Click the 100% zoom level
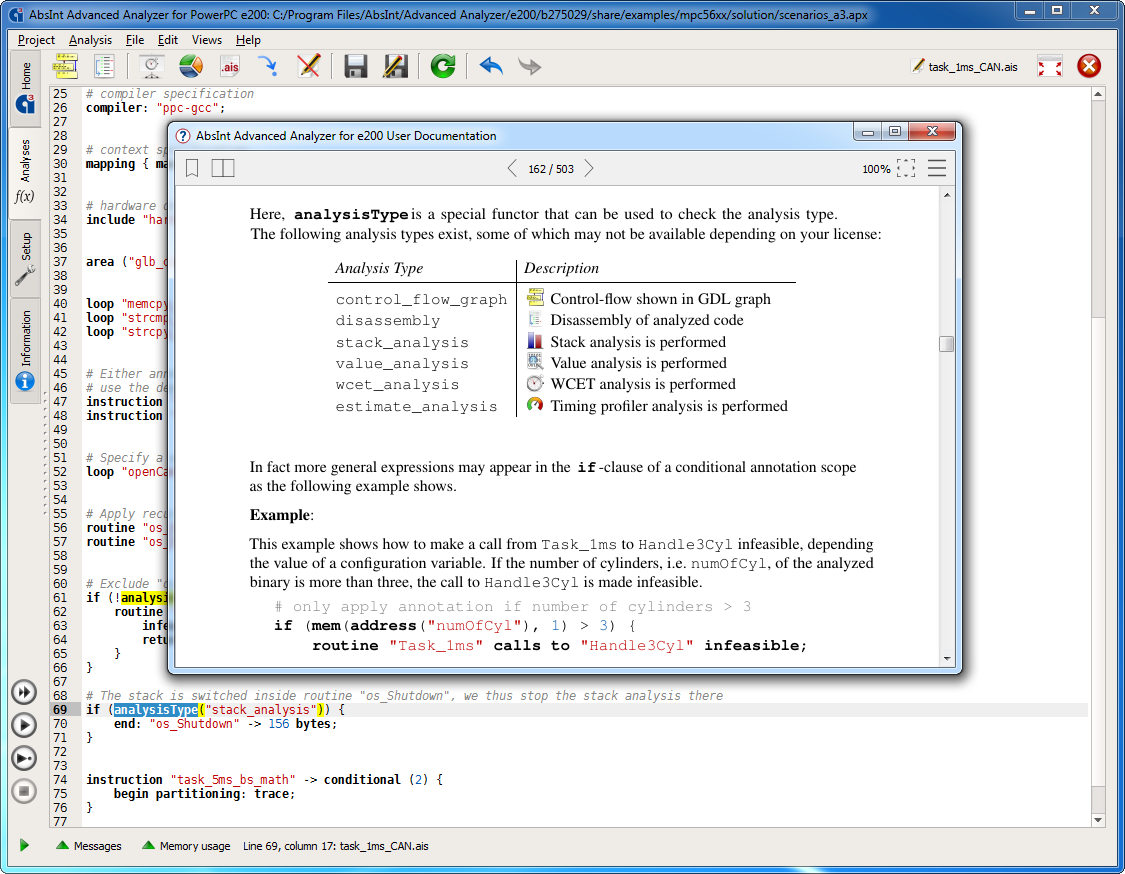This screenshot has height=874, width=1125. point(875,169)
